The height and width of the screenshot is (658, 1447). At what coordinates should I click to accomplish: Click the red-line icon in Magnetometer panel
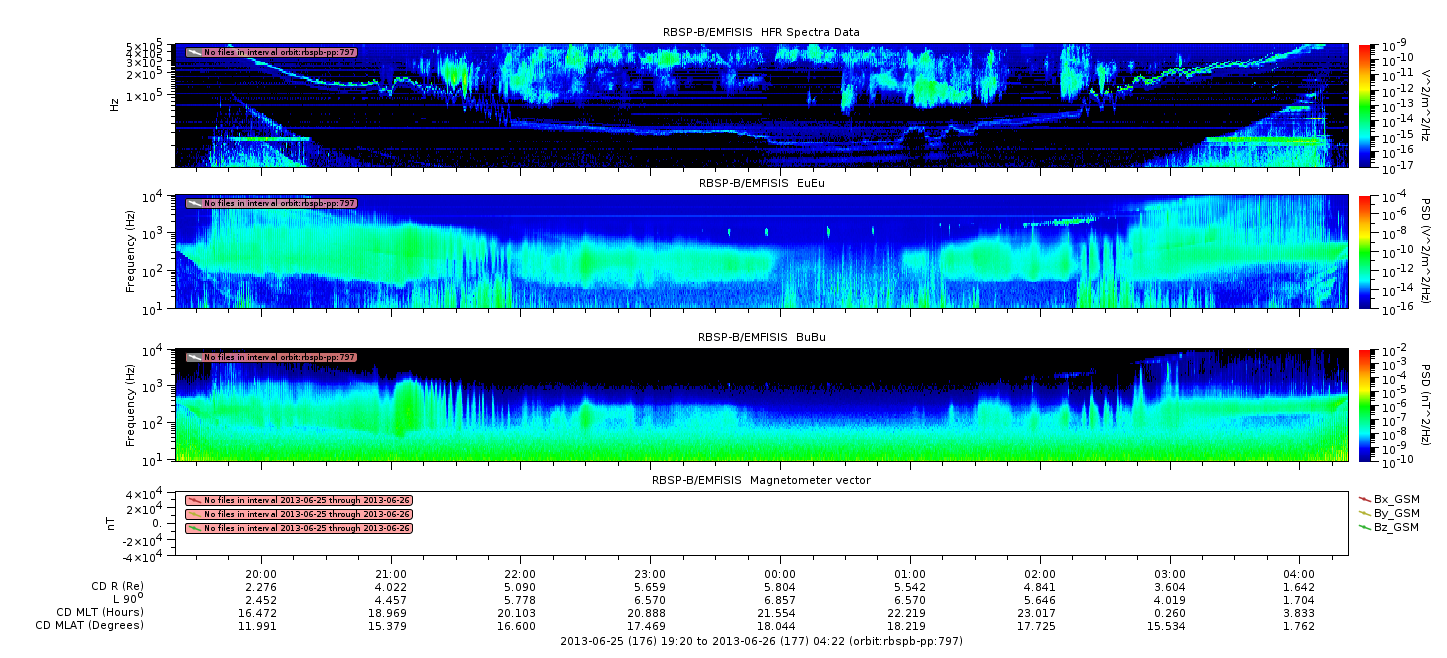pyautogui.click(x=194, y=500)
